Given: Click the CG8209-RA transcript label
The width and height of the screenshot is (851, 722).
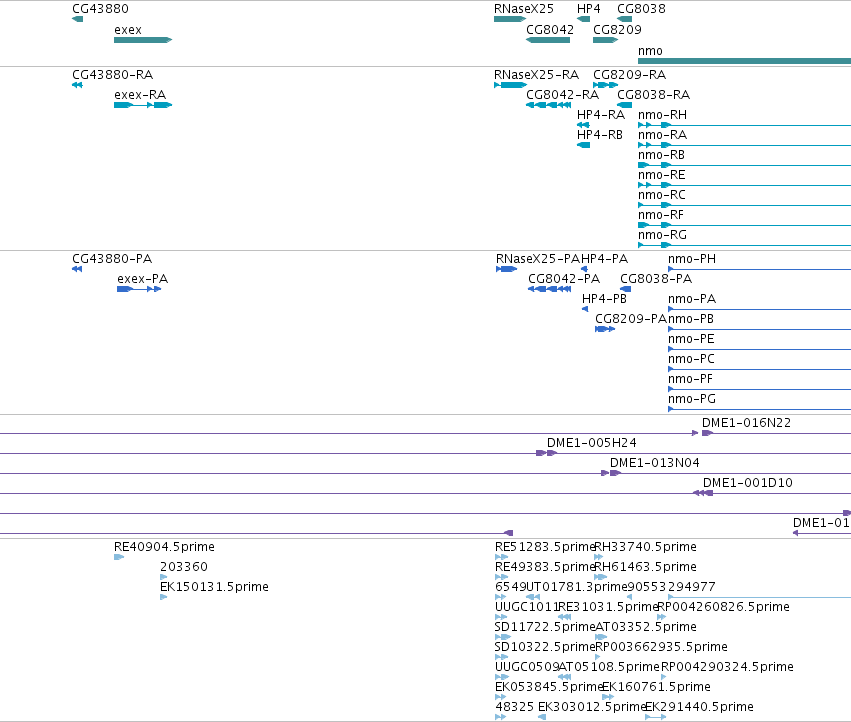Looking at the screenshot, I should click(629, 75).
